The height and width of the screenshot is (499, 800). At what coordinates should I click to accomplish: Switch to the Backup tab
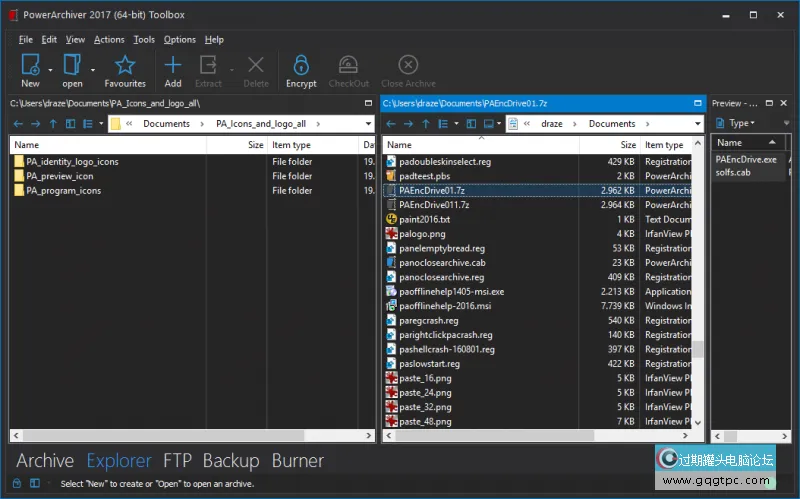(231, 461)
